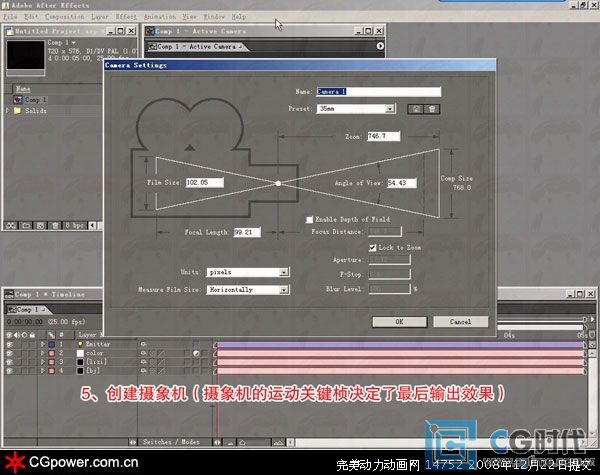
Task: Toggle the lock box on Emitter layer
Action: (x=33, y=344)
